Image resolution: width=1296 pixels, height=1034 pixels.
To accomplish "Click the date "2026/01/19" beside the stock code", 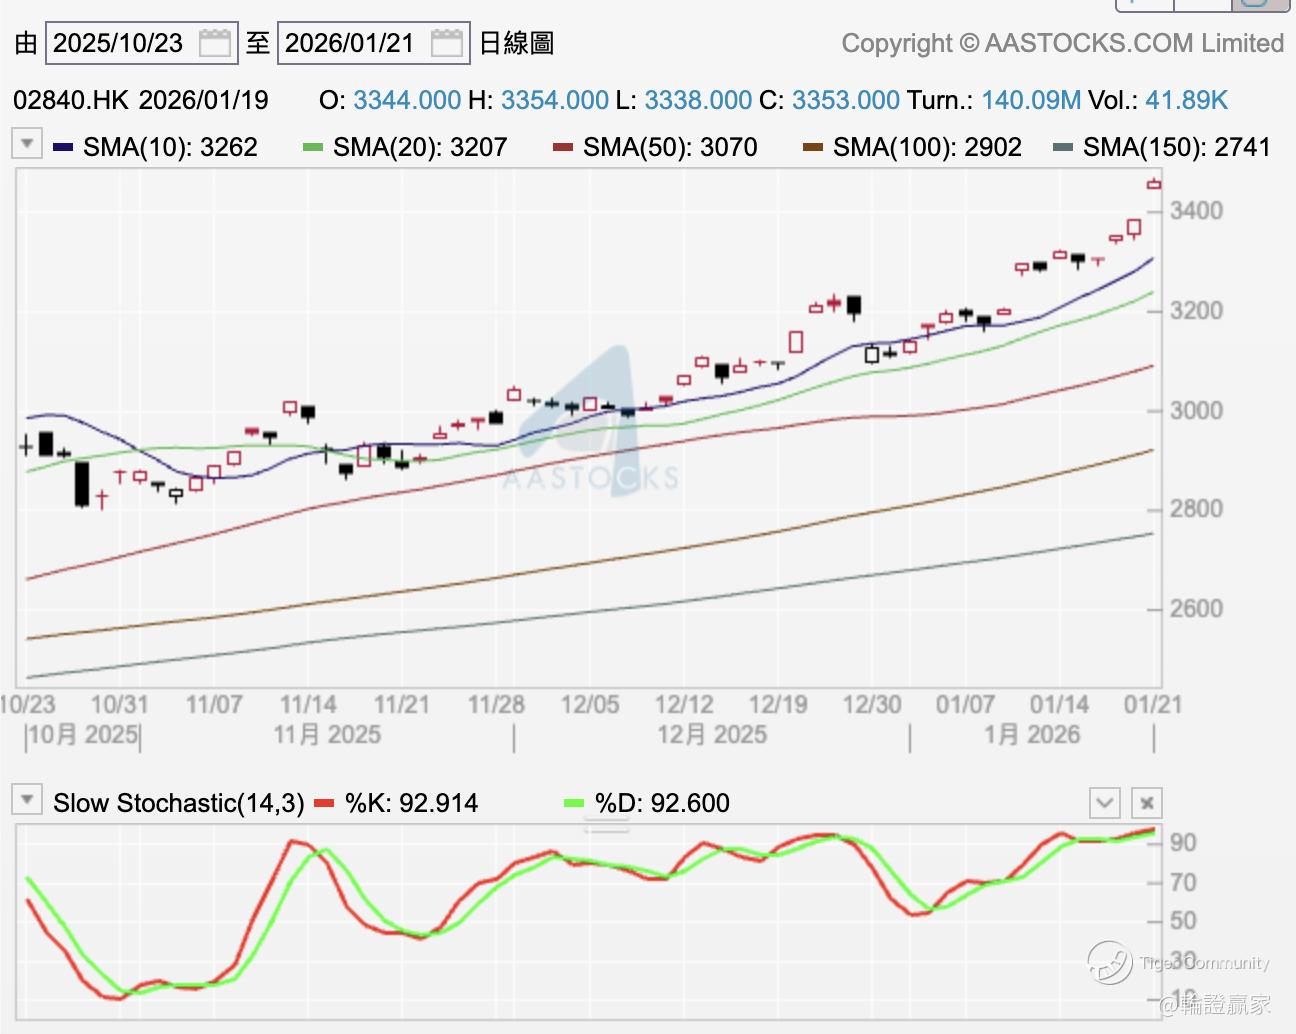I will coord(204,100).
